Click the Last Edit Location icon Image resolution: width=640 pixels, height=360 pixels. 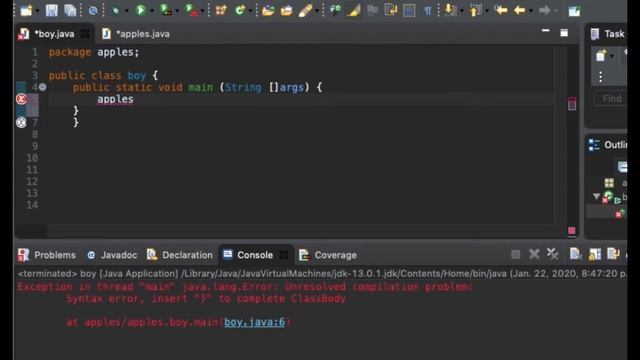501,10
